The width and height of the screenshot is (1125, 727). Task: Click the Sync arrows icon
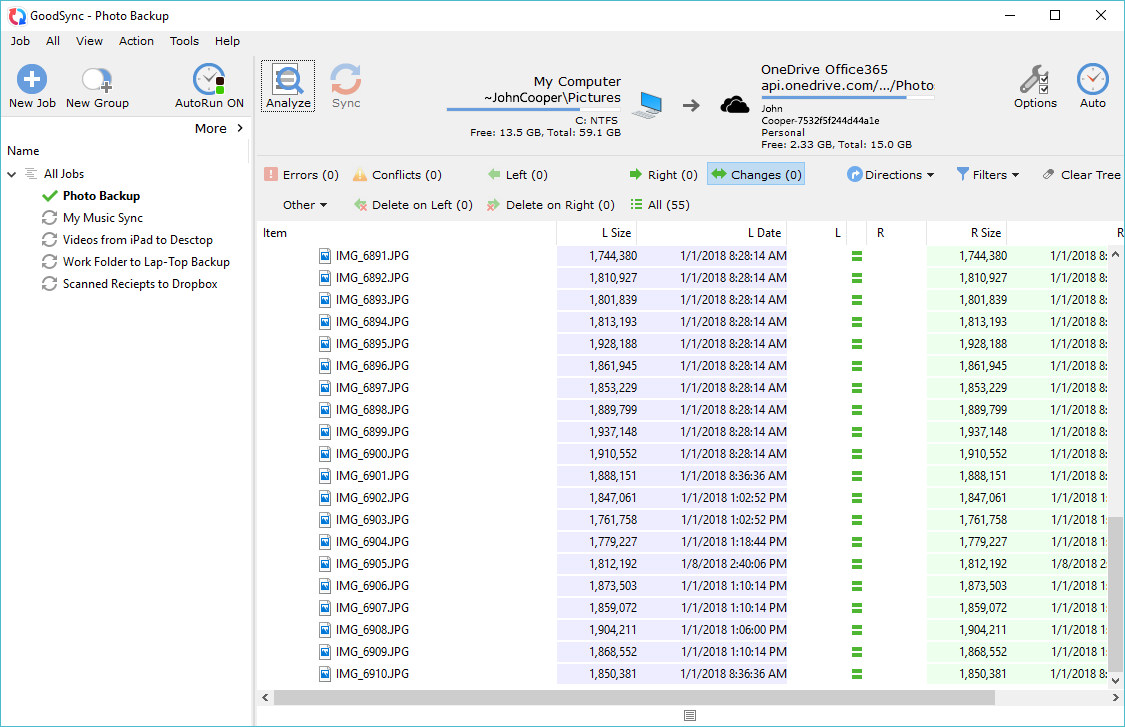[x=346, y=80]
